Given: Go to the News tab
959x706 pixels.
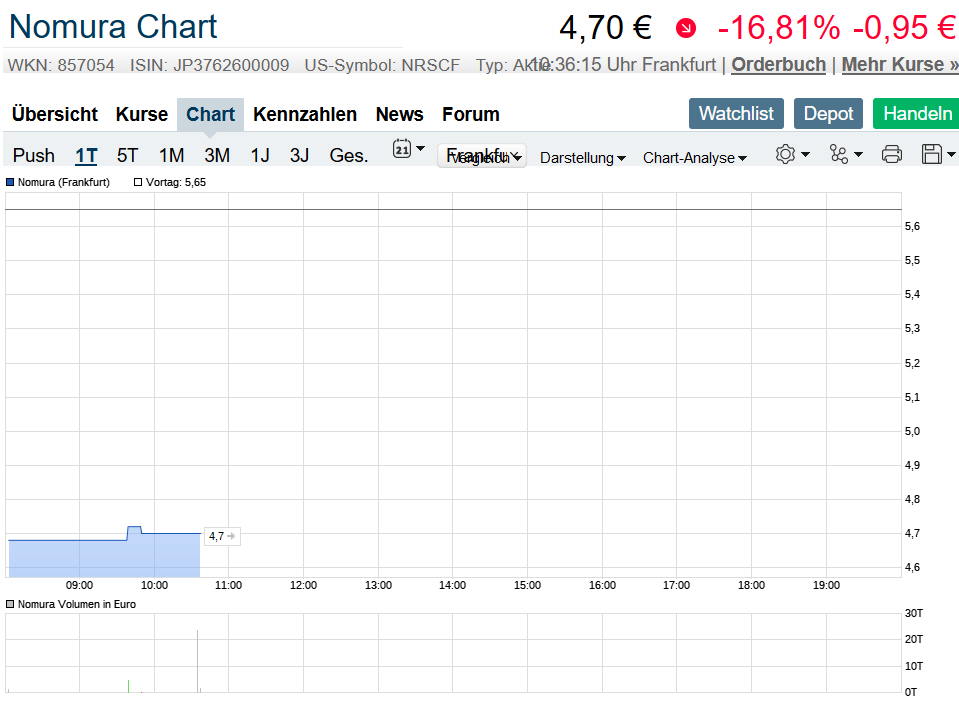Looking at the screenshot, I should [399, 114].
